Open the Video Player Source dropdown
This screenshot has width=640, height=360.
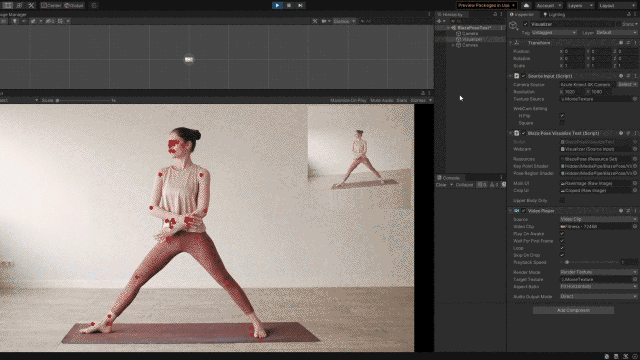click(598, 219)
